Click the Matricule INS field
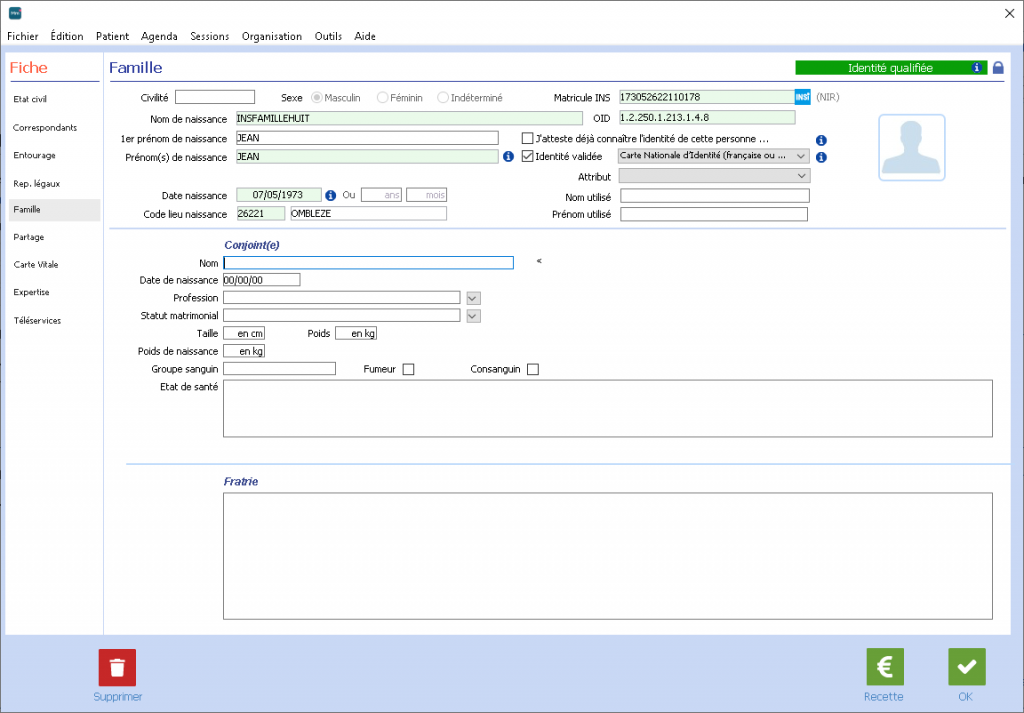The width and height of the screenshot is (1024, 713). pyautogui.click(x=707, y=97)
